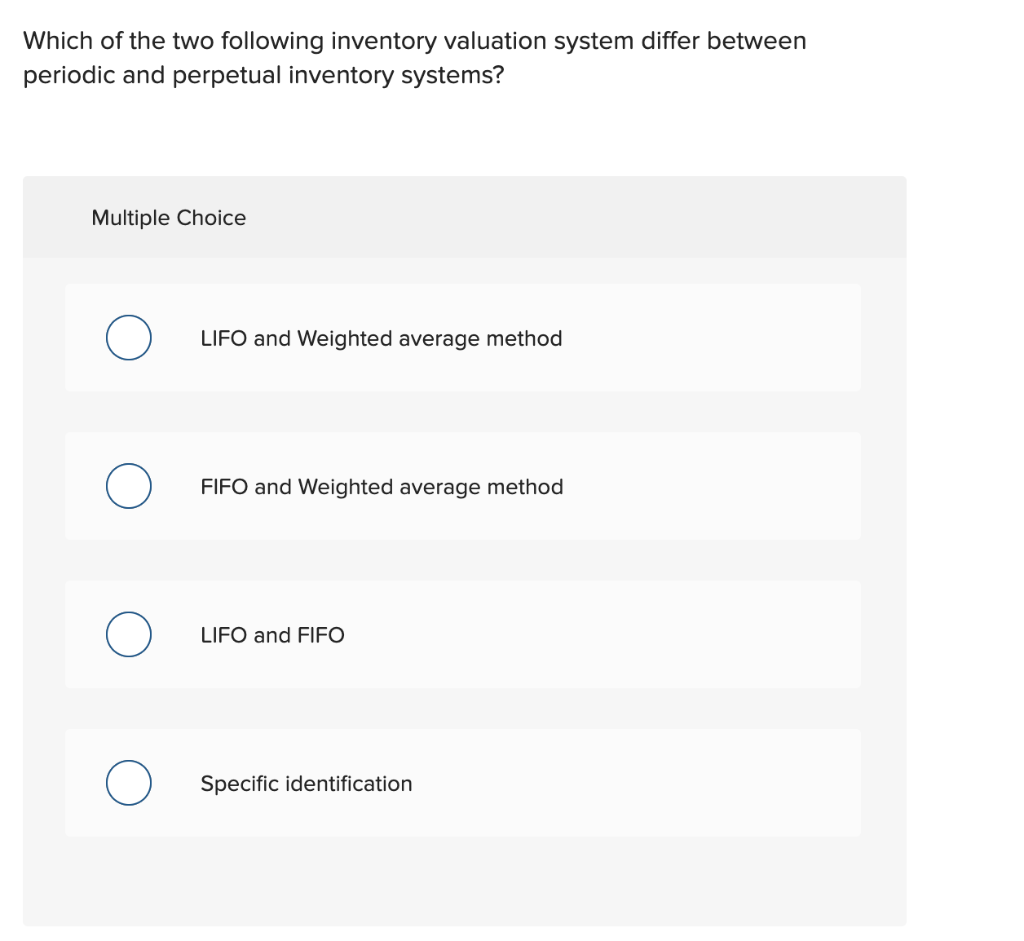This screenshot has height=941, width=1024.
Task: Click the LIFO and Weighted average method text
Action: [x=381, y=339]
